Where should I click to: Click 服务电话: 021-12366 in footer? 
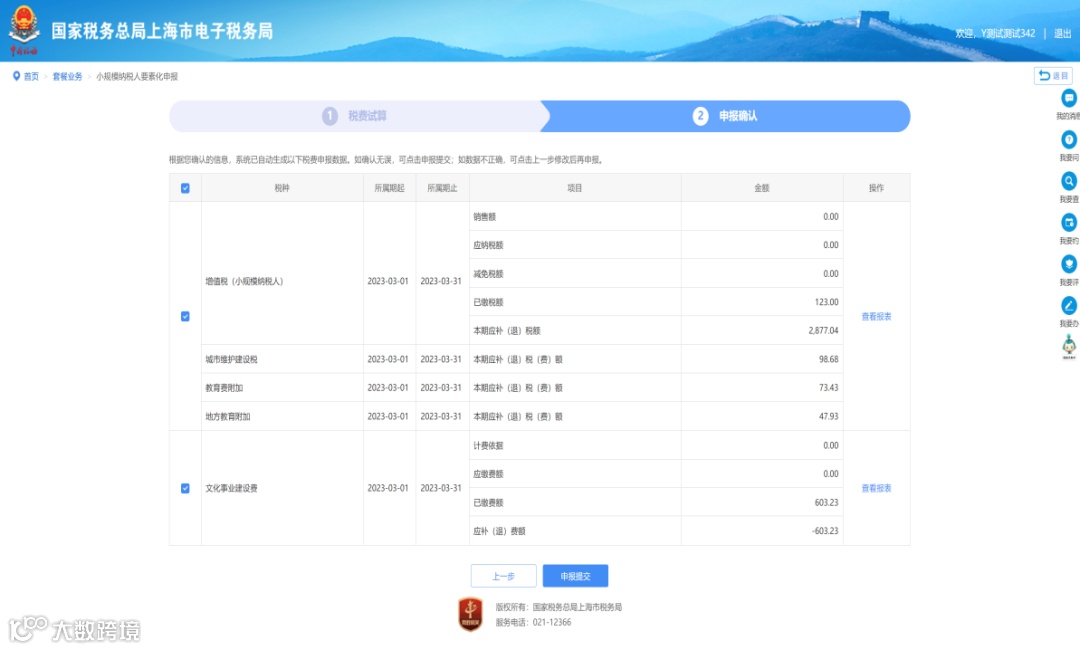pos(533,622)
